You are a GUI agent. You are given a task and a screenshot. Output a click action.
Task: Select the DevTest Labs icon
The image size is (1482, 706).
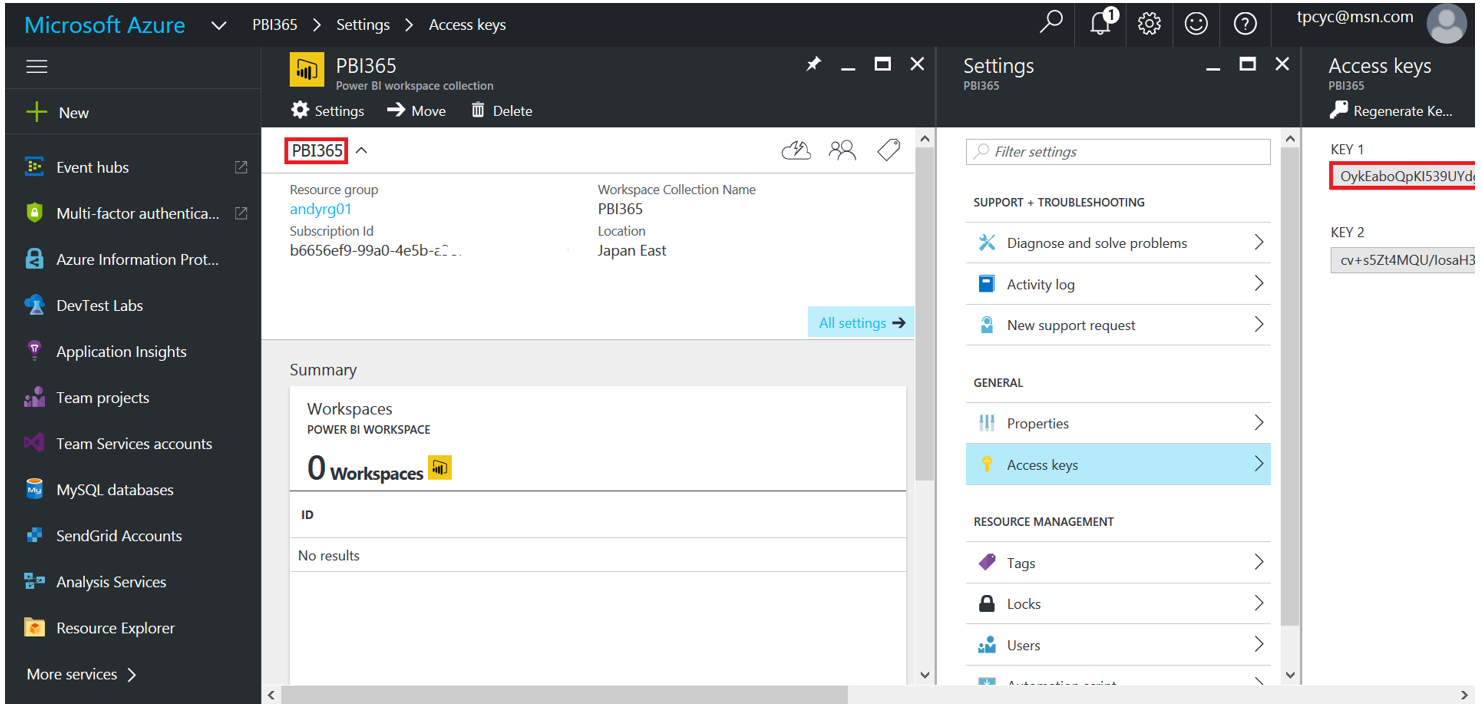click(x=35, y=305)
